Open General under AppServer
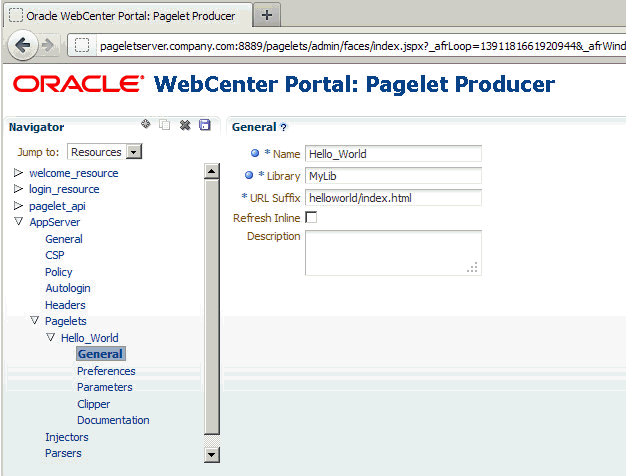The height and width of the screenshot is (476, 626). click(64, 239)
